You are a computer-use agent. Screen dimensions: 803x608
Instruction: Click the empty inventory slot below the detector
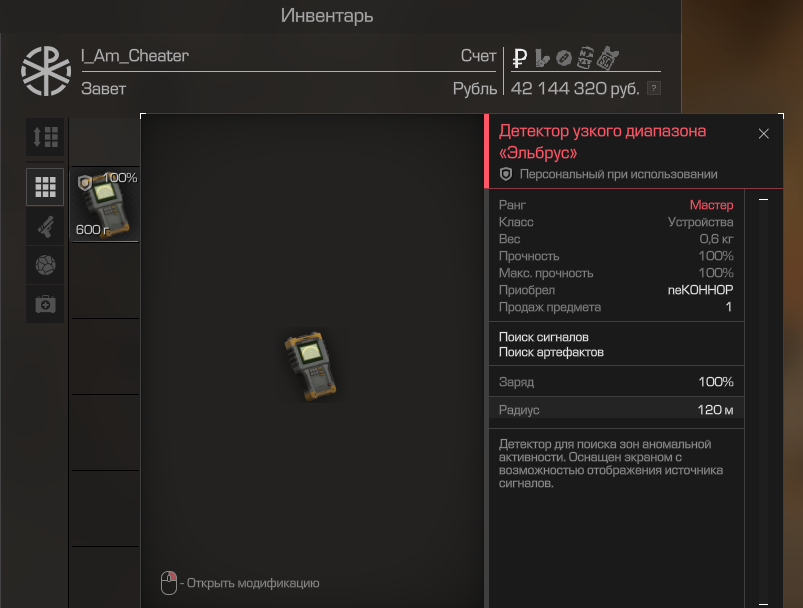coord(105,281)
